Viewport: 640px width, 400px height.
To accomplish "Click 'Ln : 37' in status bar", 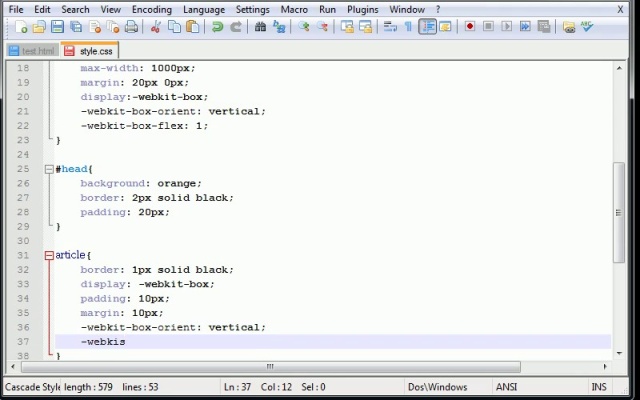I will tap(237, 387).
